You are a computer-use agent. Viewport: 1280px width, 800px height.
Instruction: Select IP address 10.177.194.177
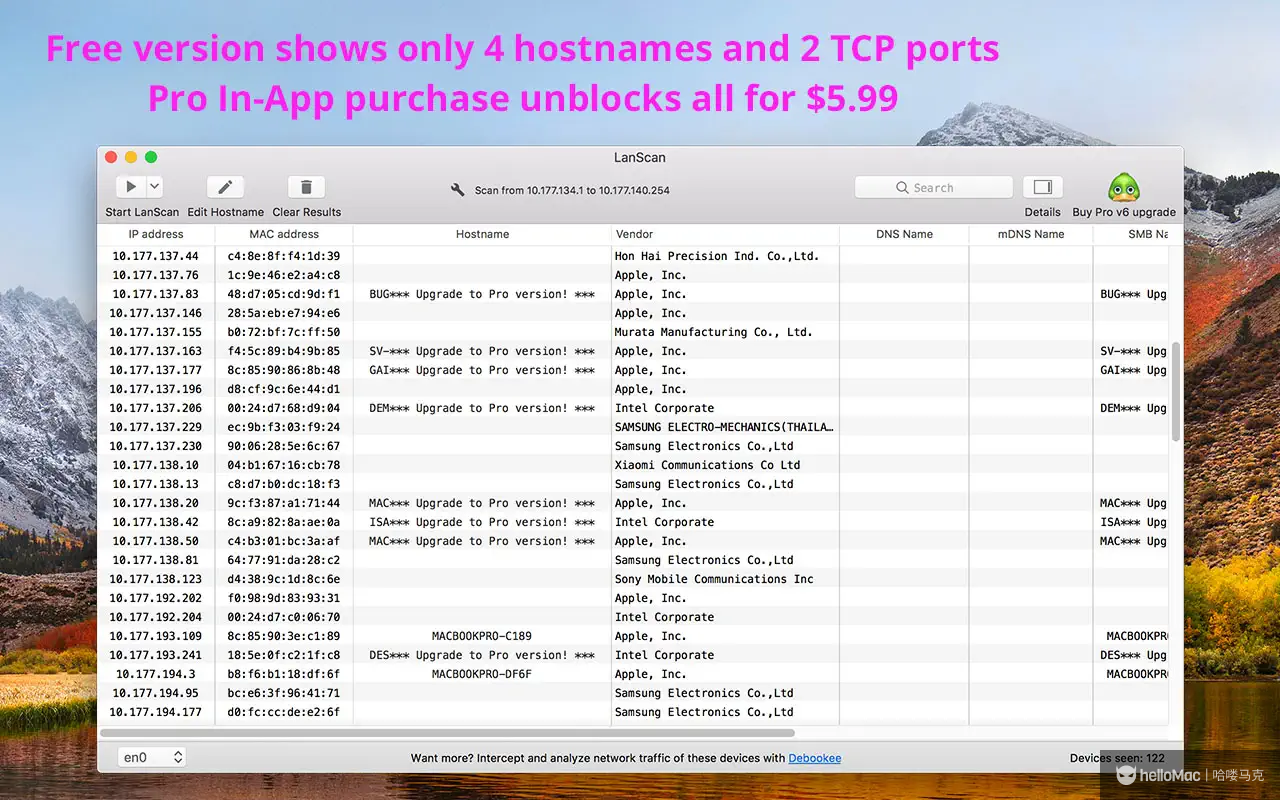[155, 712]
